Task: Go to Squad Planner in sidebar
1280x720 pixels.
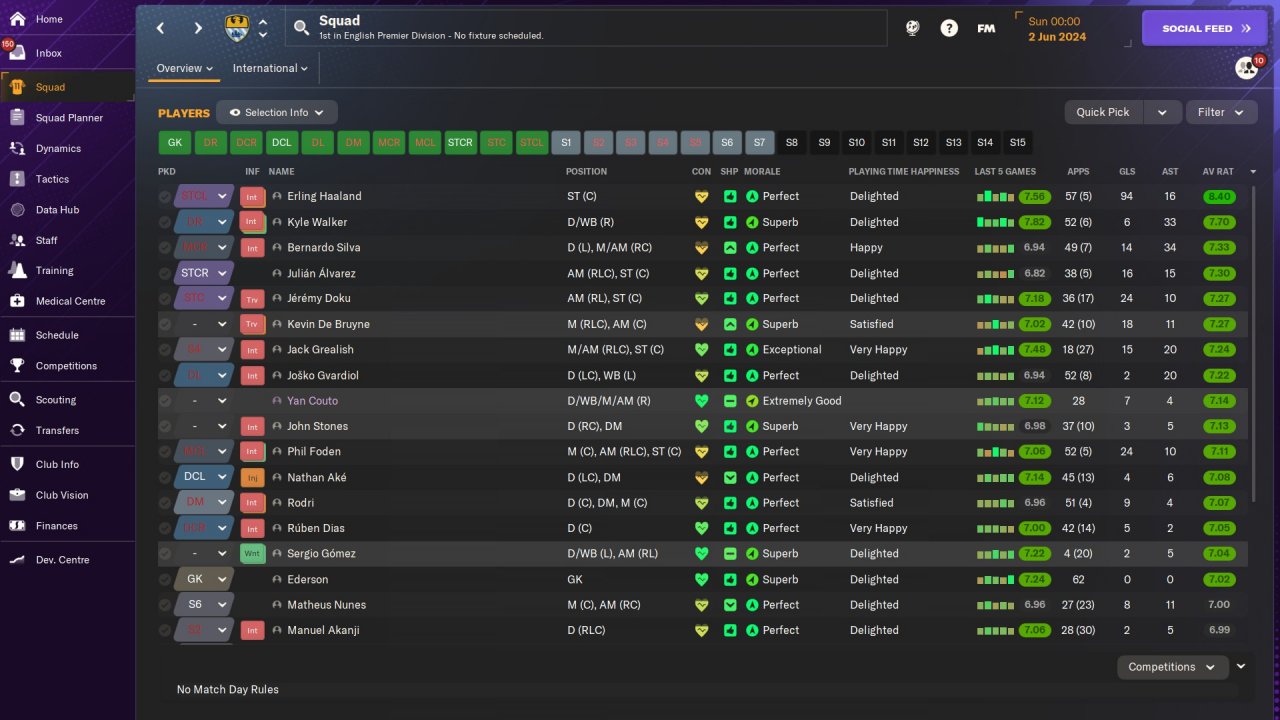Action: click(67, 118)
